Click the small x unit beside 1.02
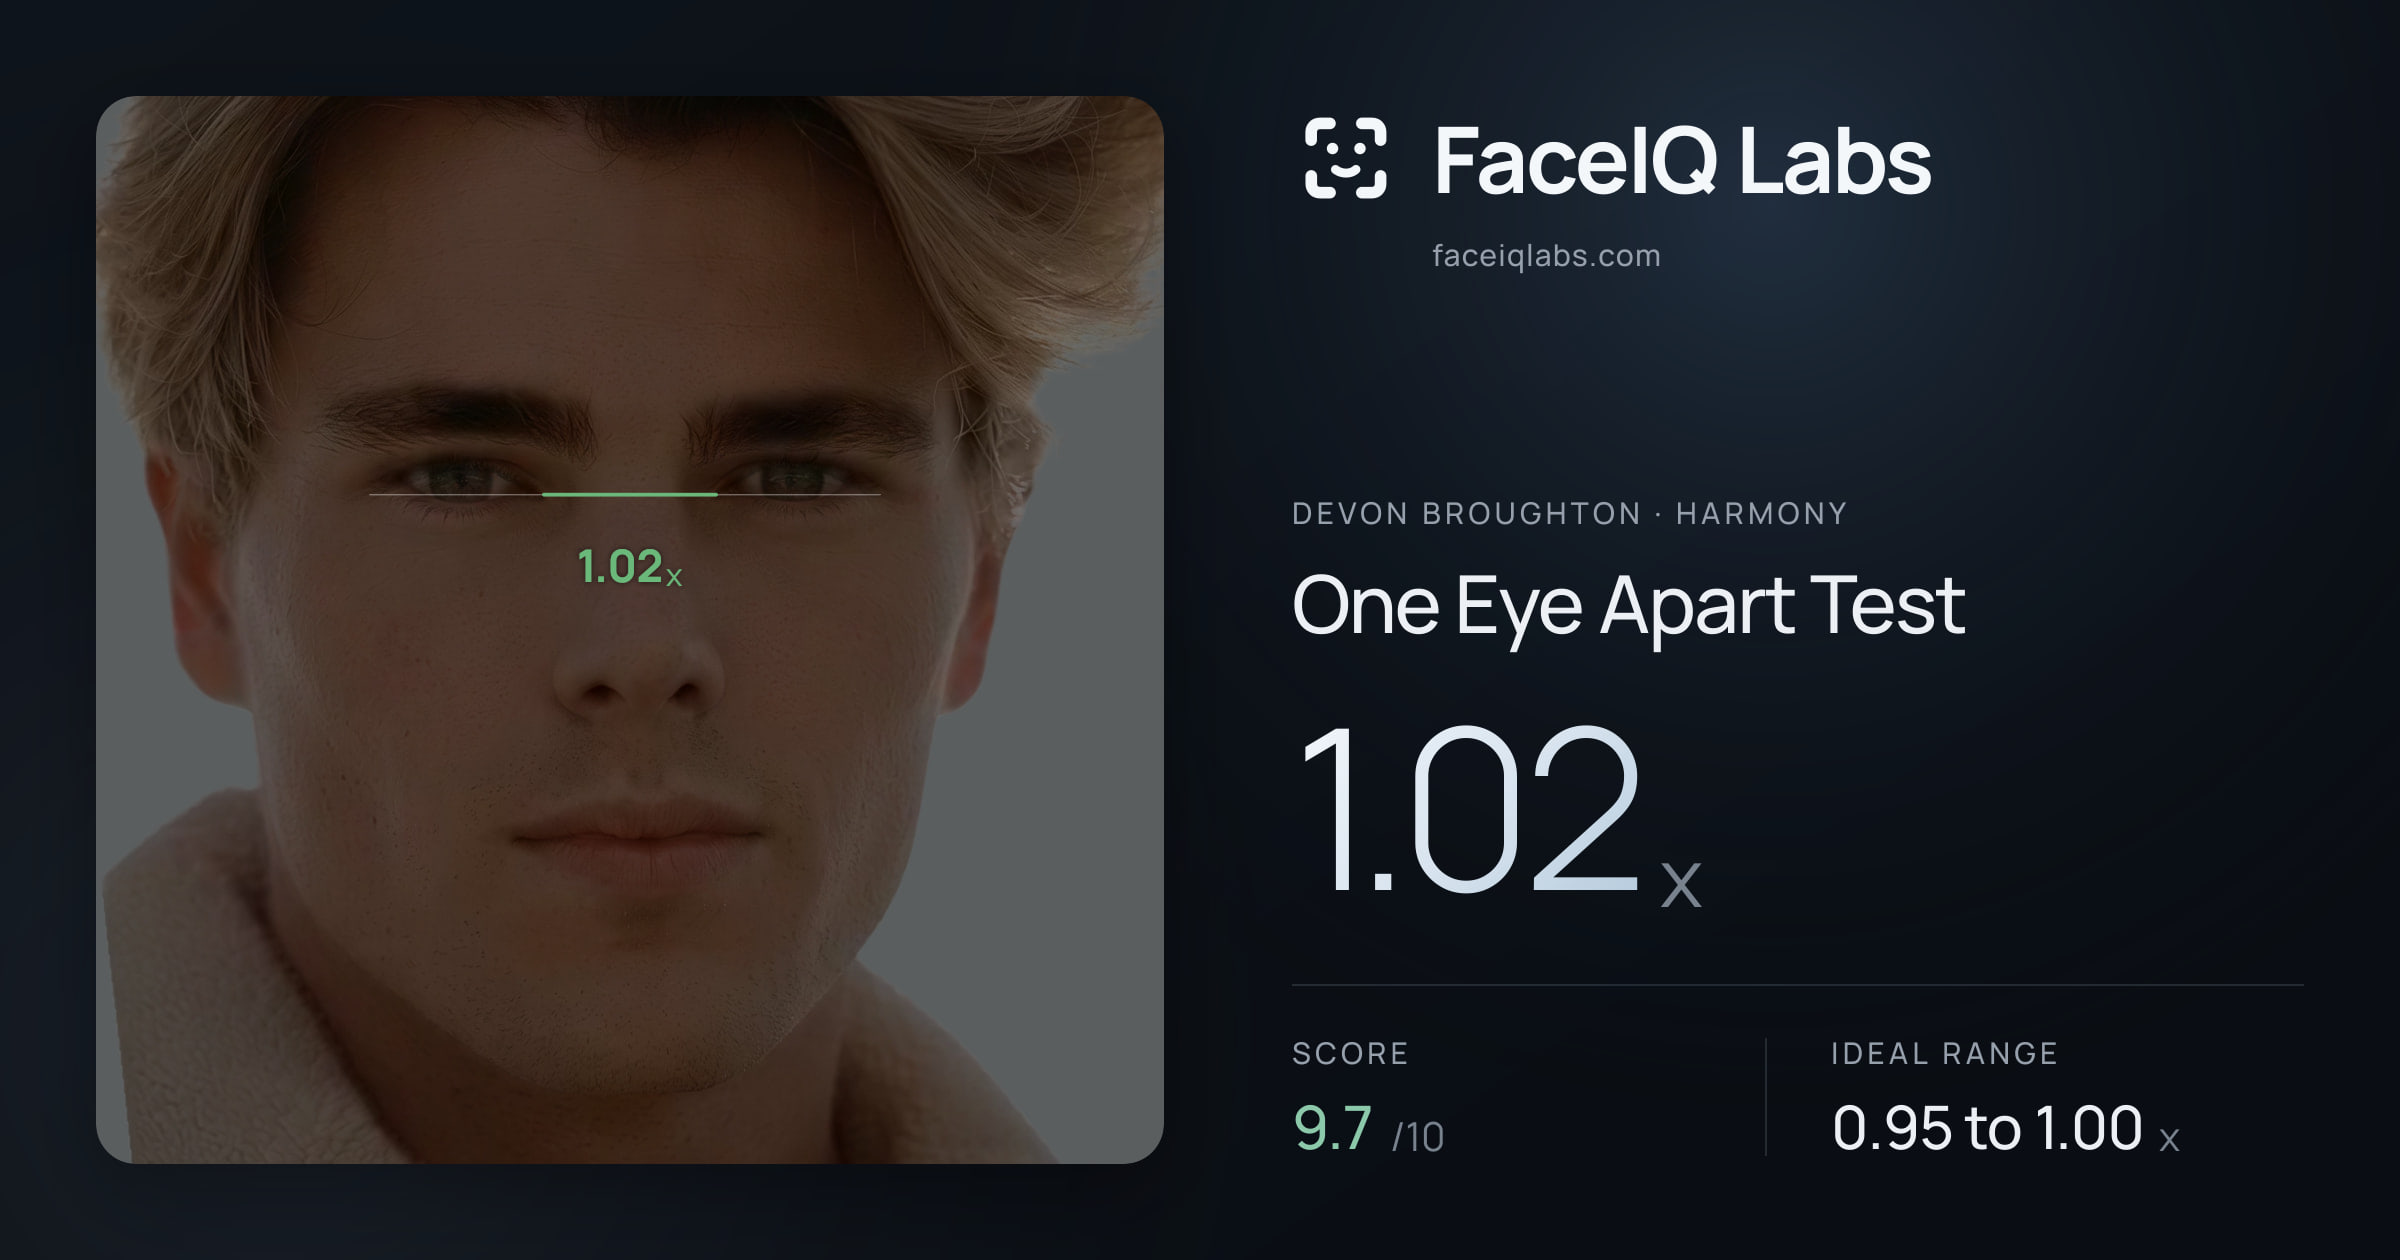The height and width of the screenshot is (1260, 2400). (1681, 884)
